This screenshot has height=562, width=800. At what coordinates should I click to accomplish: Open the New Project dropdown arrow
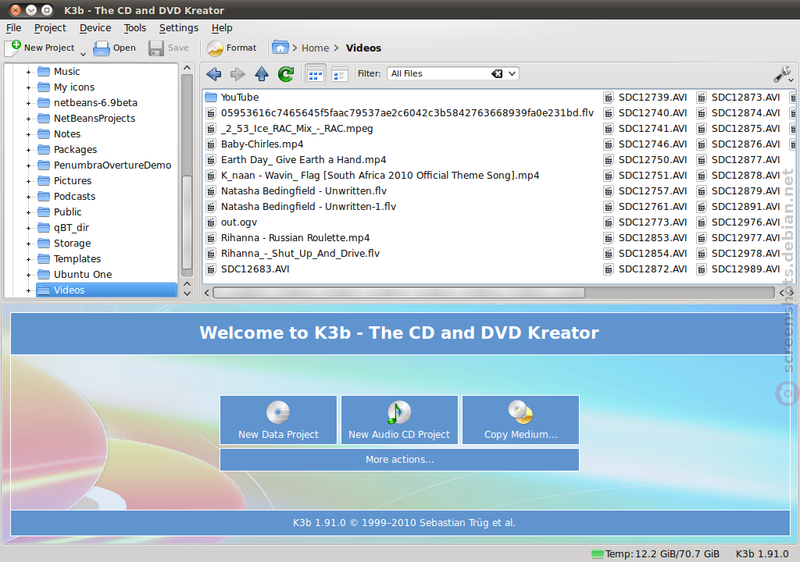83,54
